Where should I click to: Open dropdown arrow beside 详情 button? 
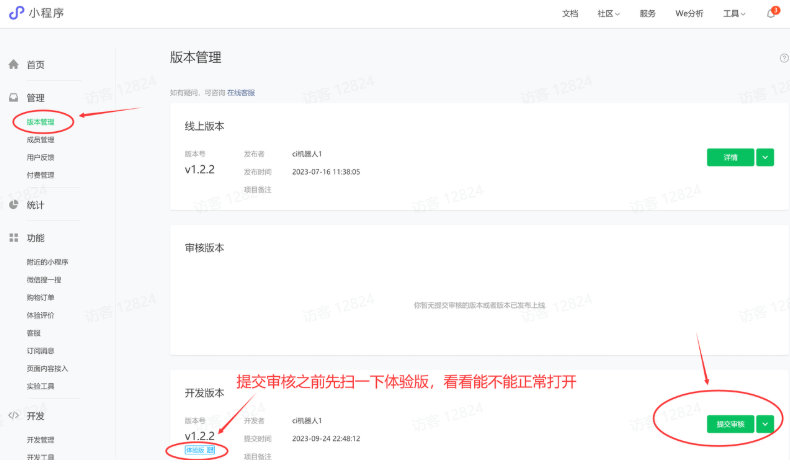click(x=765, y=157)
